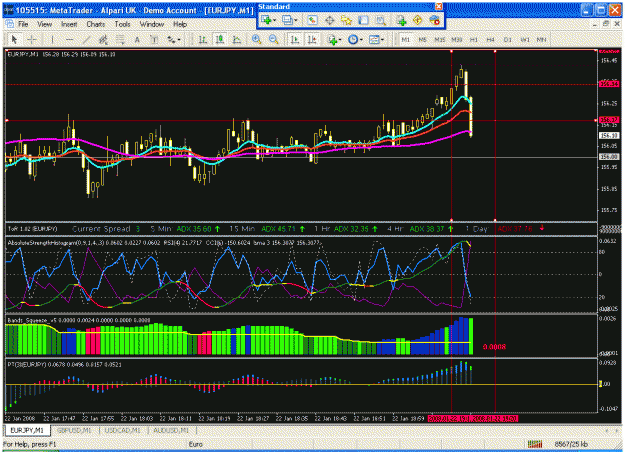
Task: Pick the Equidistant Channel tool
Action: [x=103, y=39]
